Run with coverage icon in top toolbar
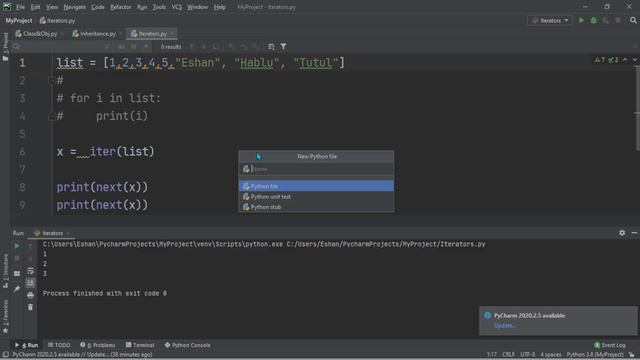640x360 pixels. point(606,20)
